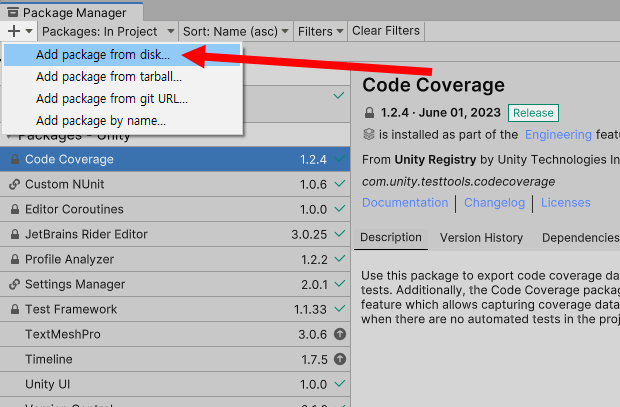Click link icon beside Settings Manager
Viewport: 620px width, 407px height.
pyautogui.click(x=15, y=284)
